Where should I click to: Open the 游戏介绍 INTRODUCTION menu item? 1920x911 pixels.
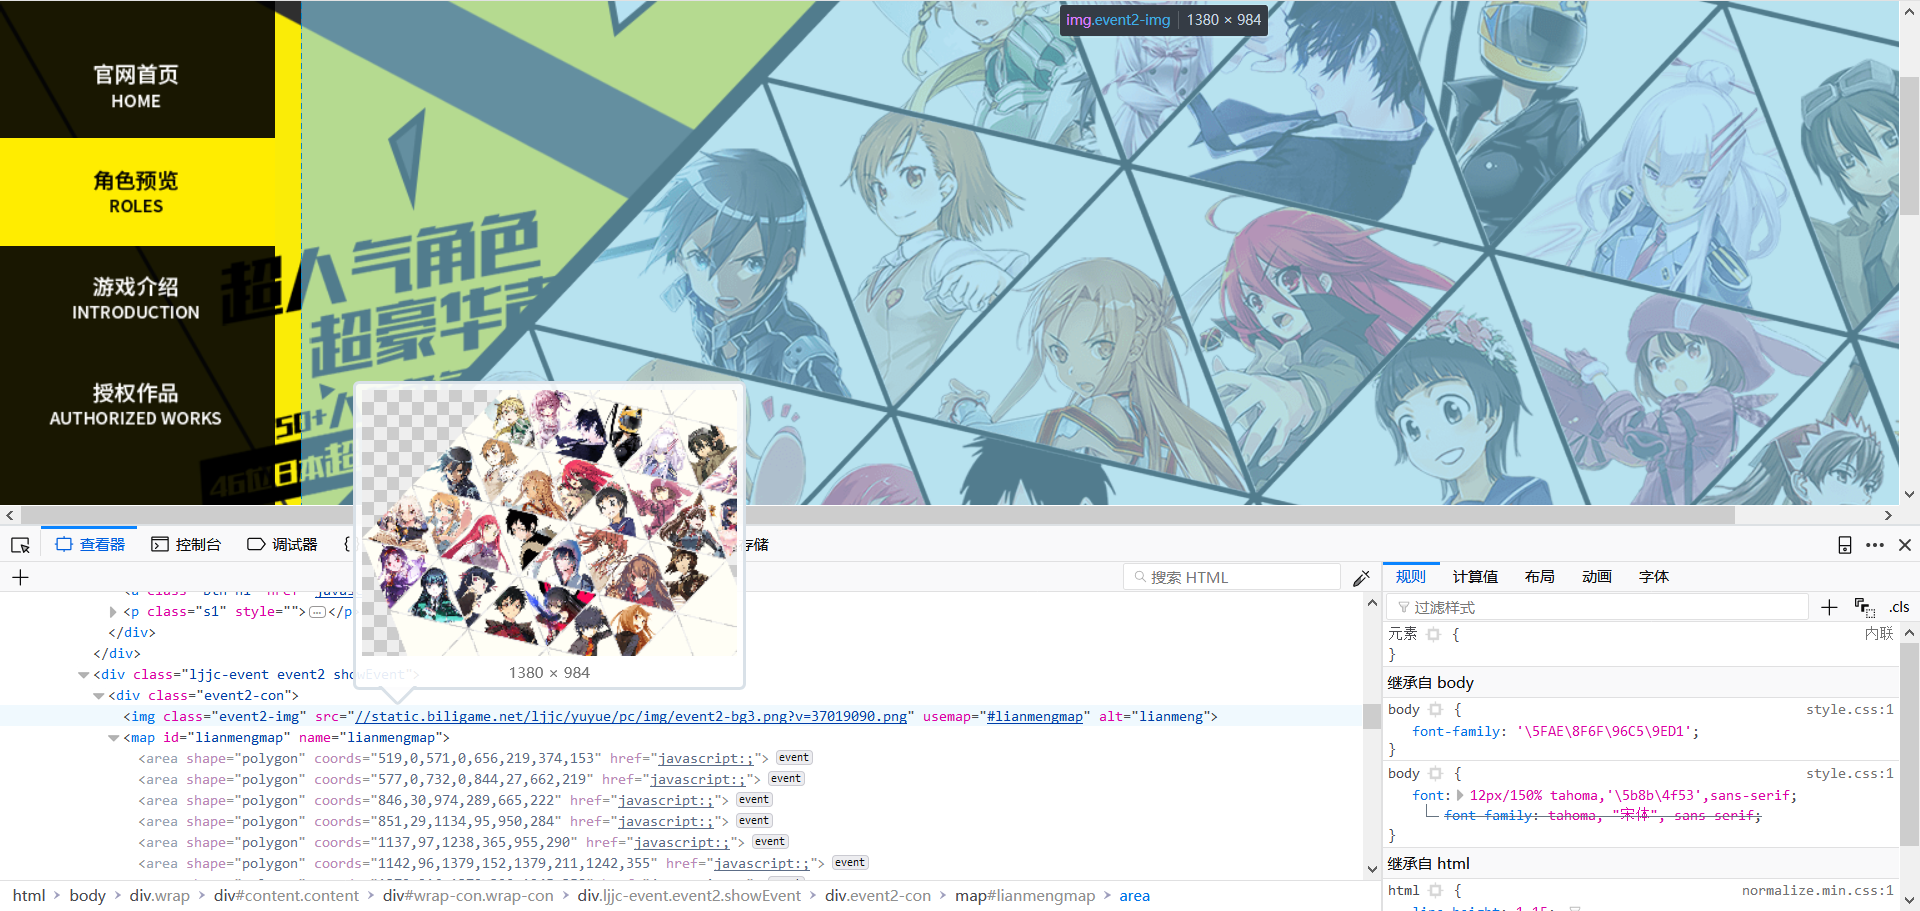pos(137,298)
